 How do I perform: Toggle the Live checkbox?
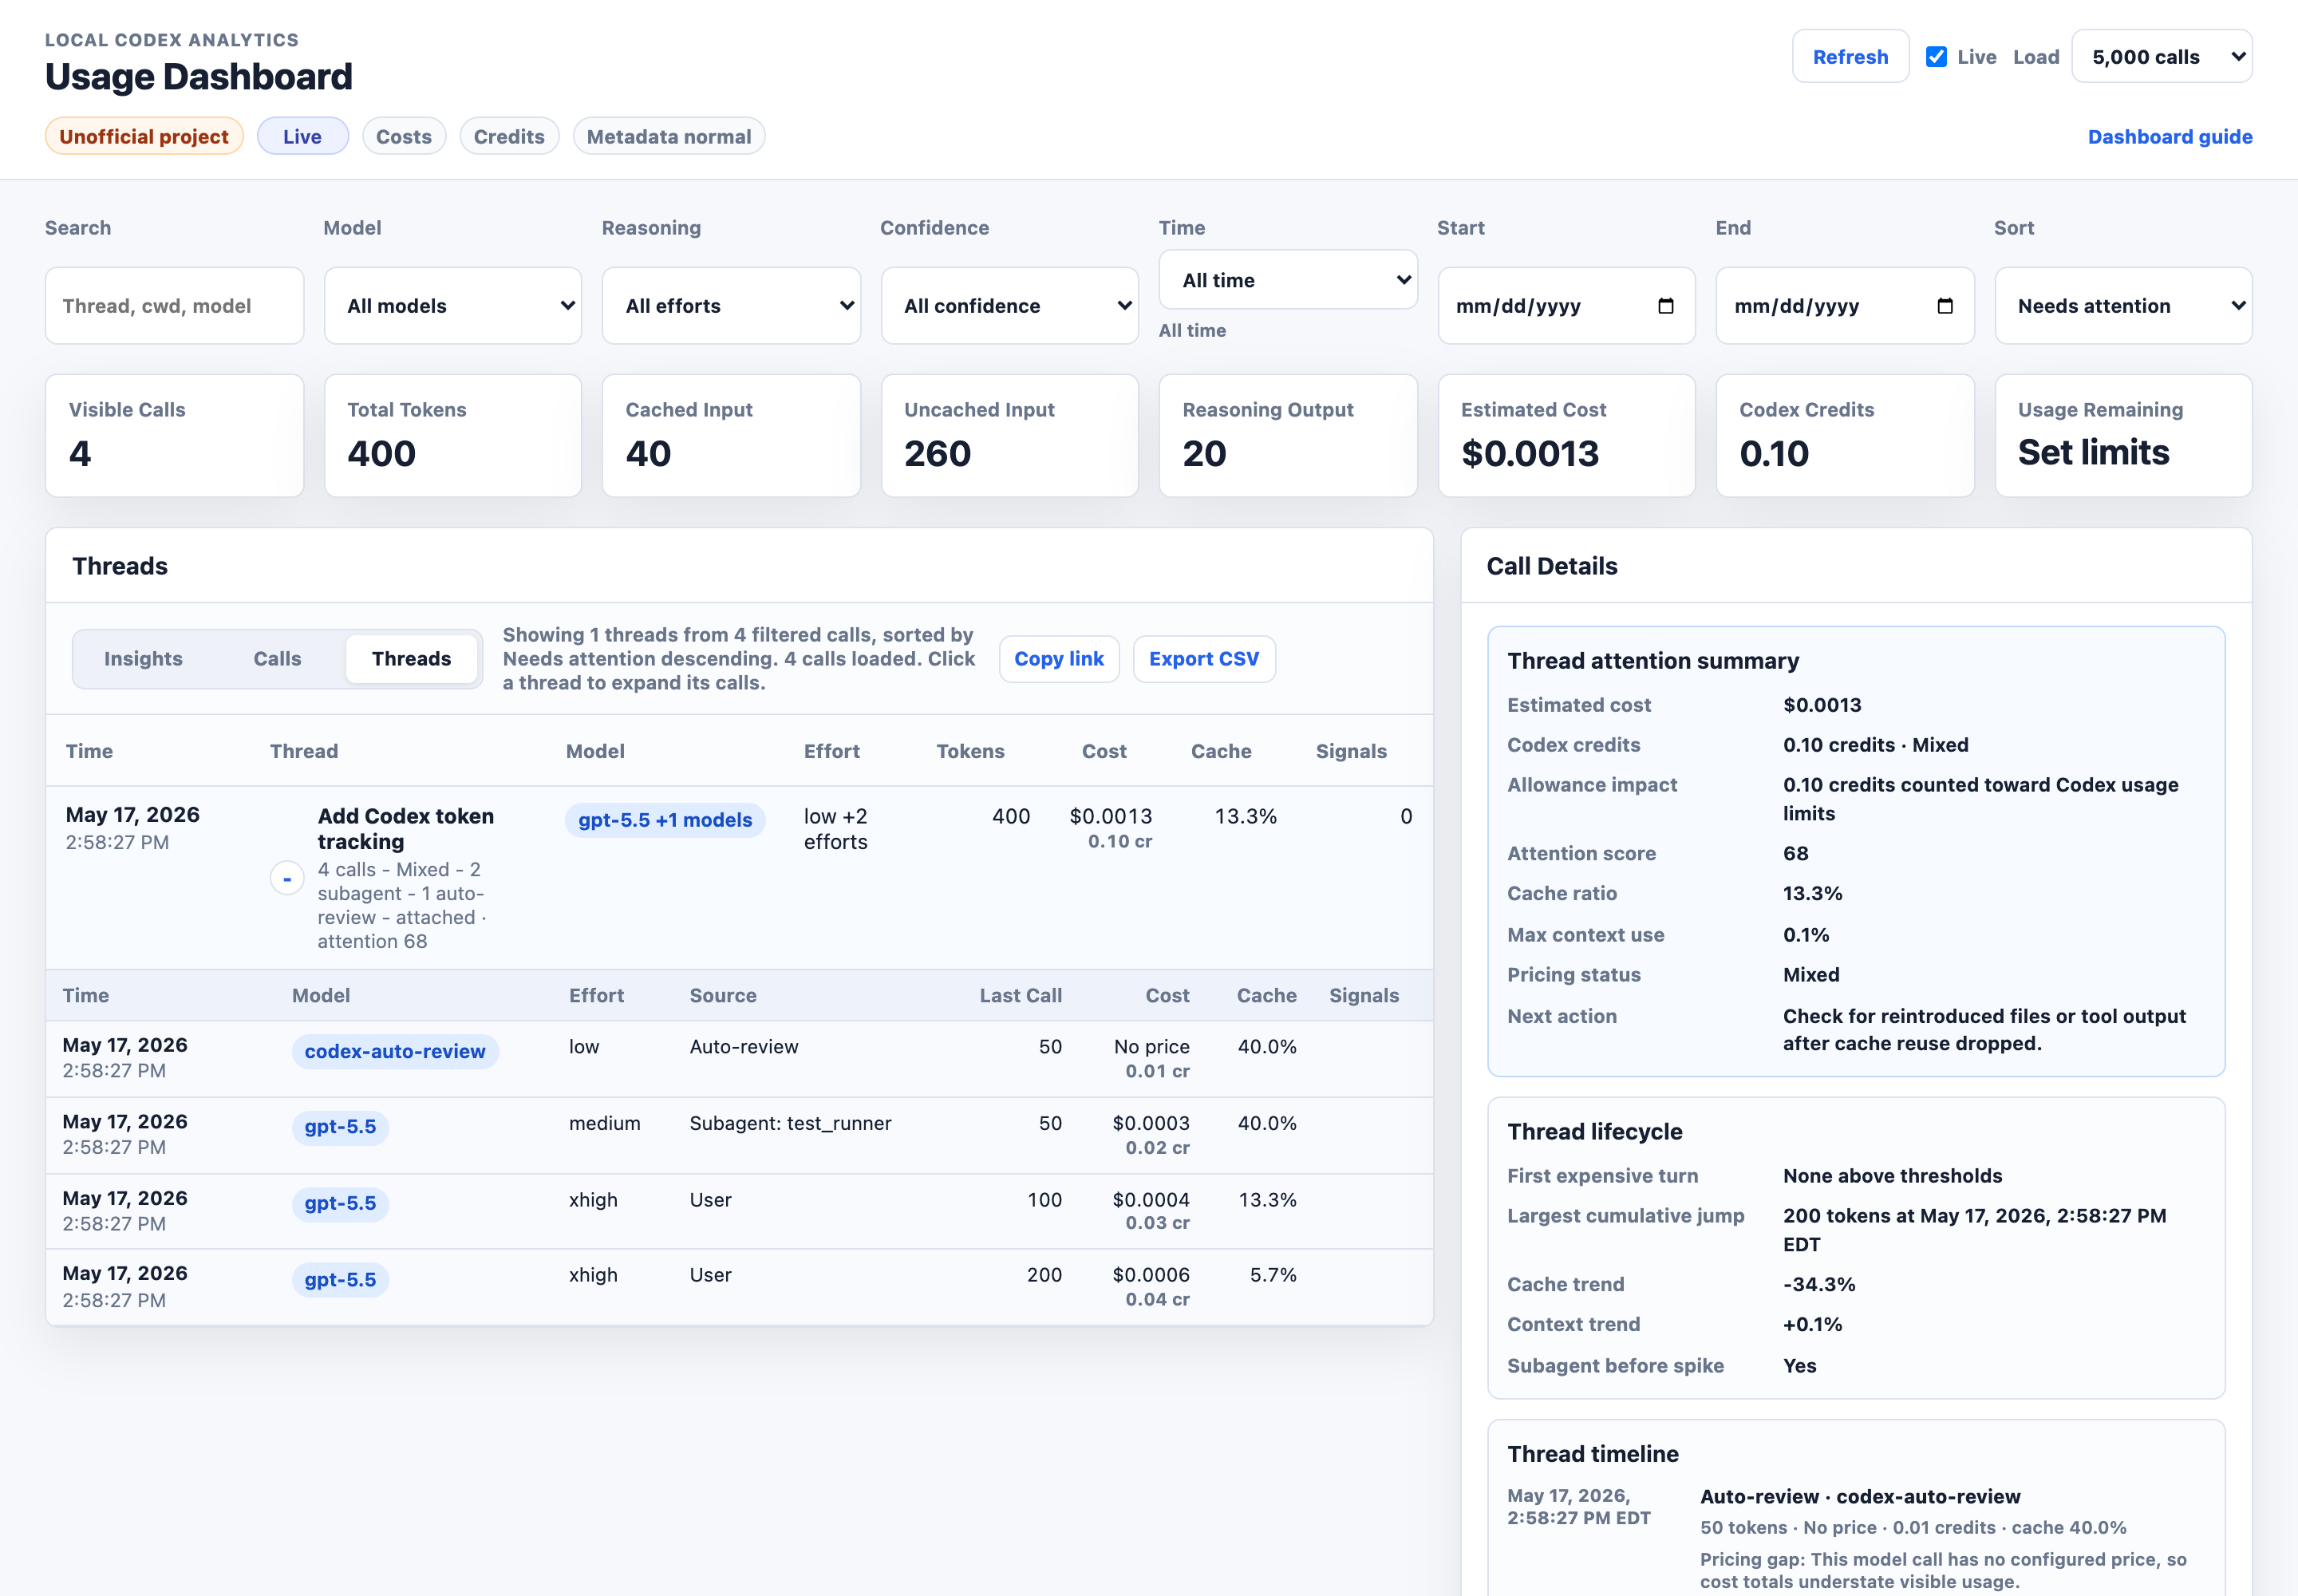[x=1936, y=57]
